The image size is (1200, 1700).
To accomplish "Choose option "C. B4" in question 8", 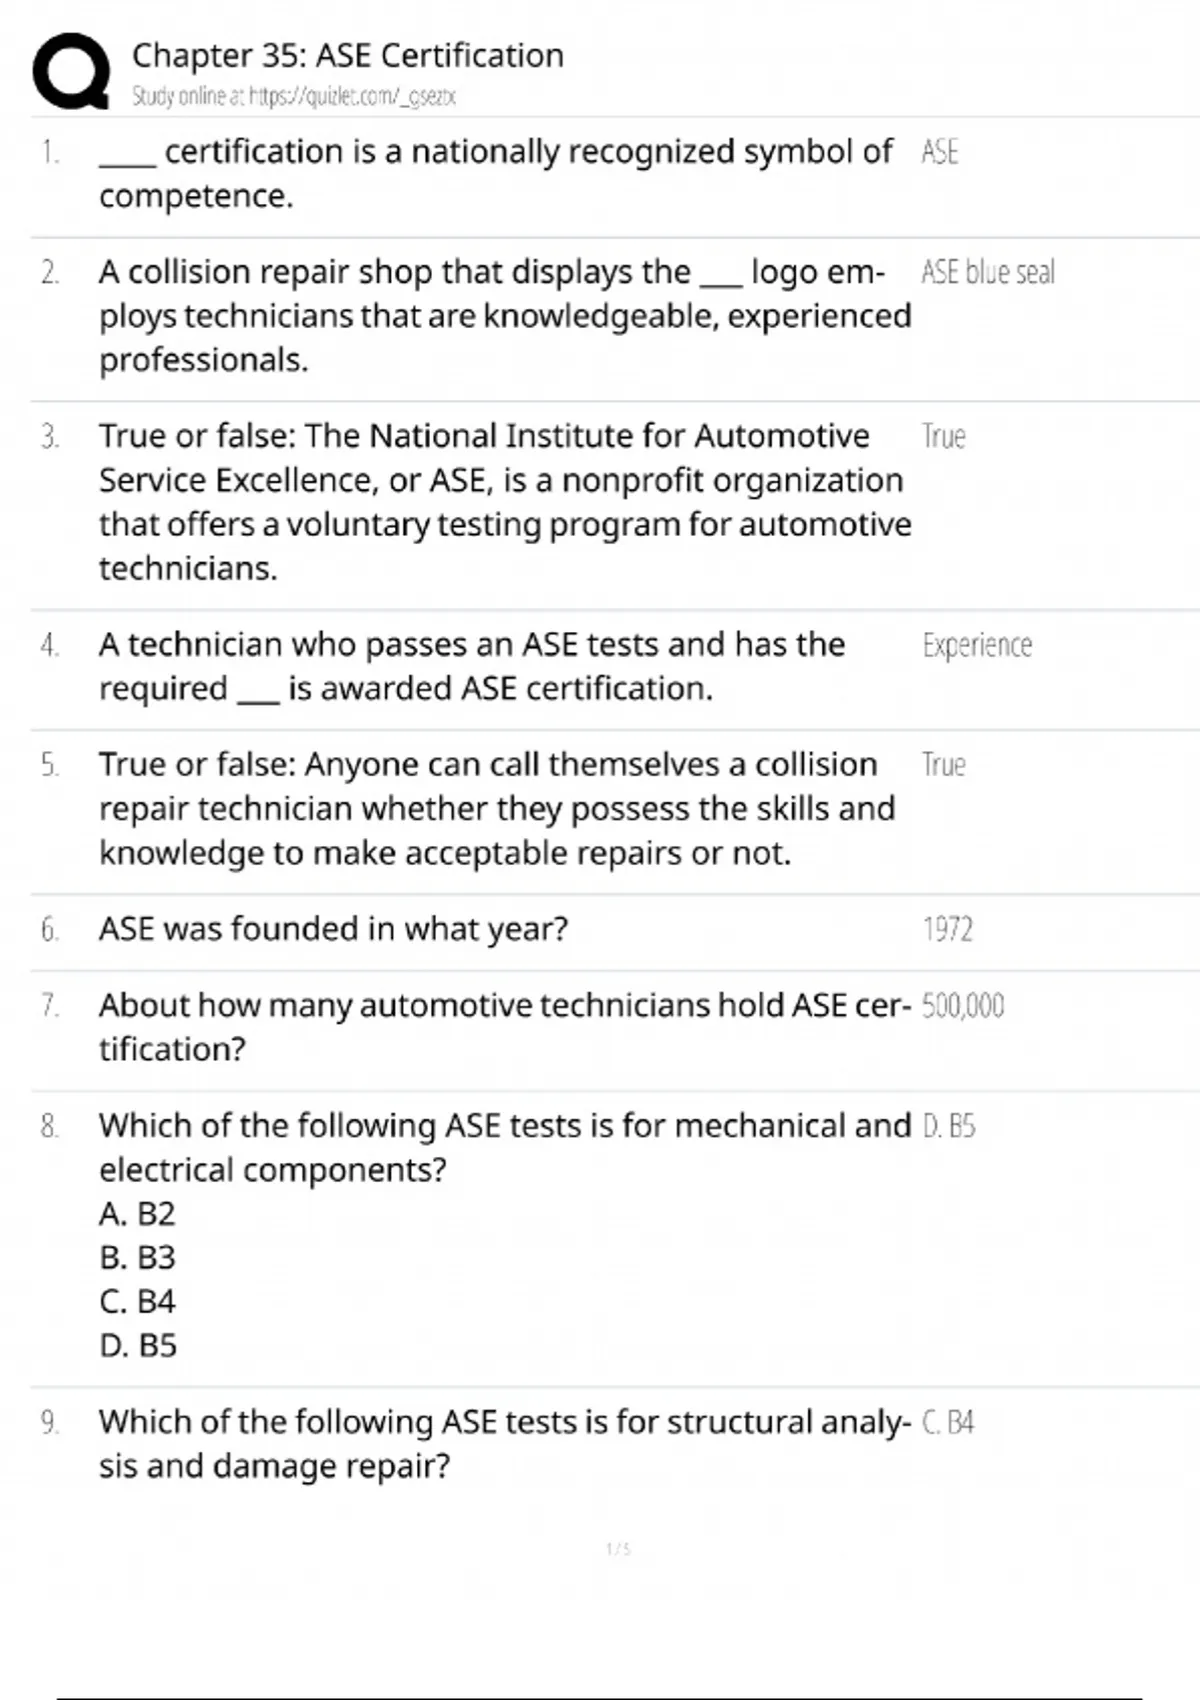I will tap(137, 1301).
